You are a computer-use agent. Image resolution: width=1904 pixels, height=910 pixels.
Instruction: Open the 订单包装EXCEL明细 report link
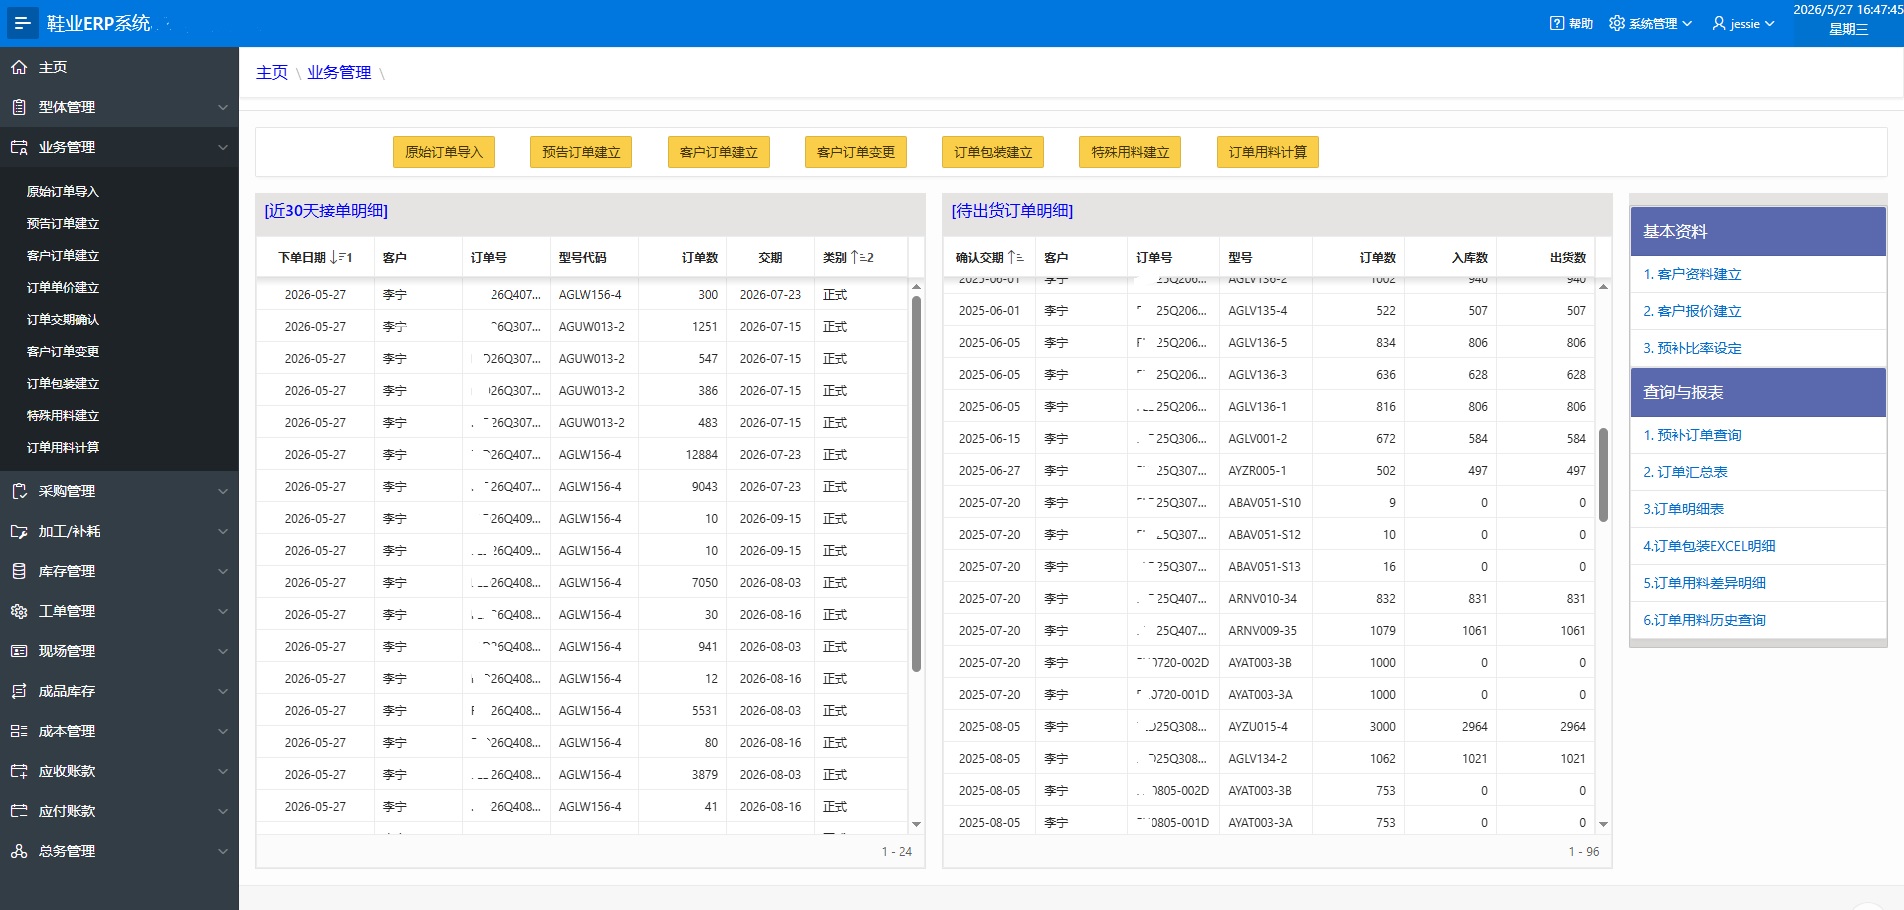(1709, 546)
